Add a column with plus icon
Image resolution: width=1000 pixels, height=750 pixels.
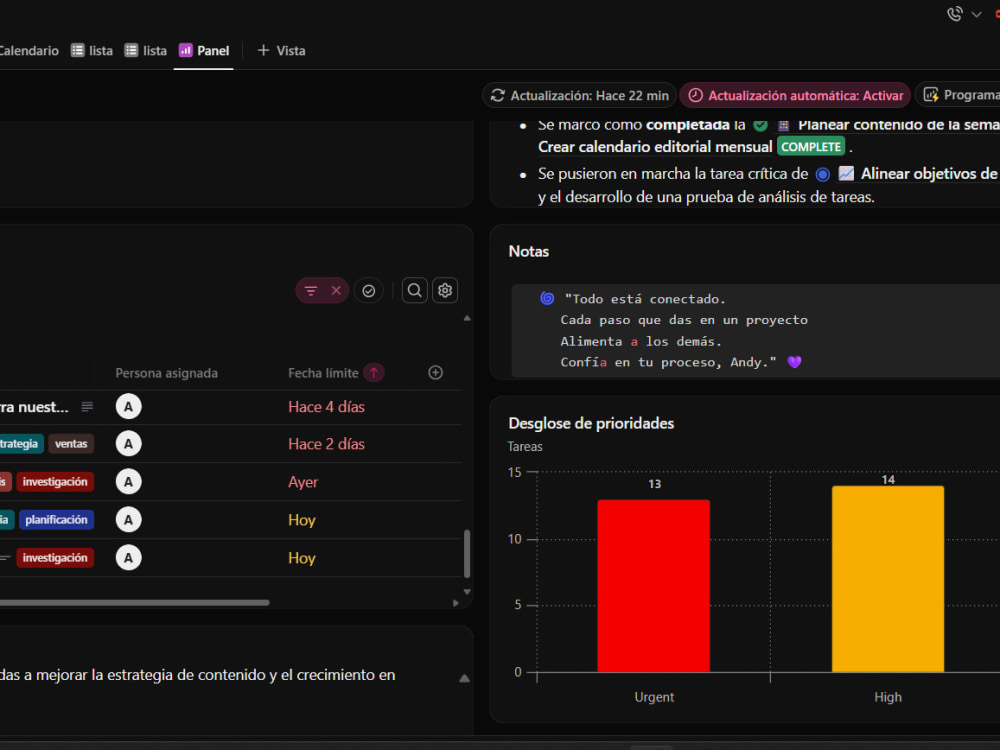point(436,372)
